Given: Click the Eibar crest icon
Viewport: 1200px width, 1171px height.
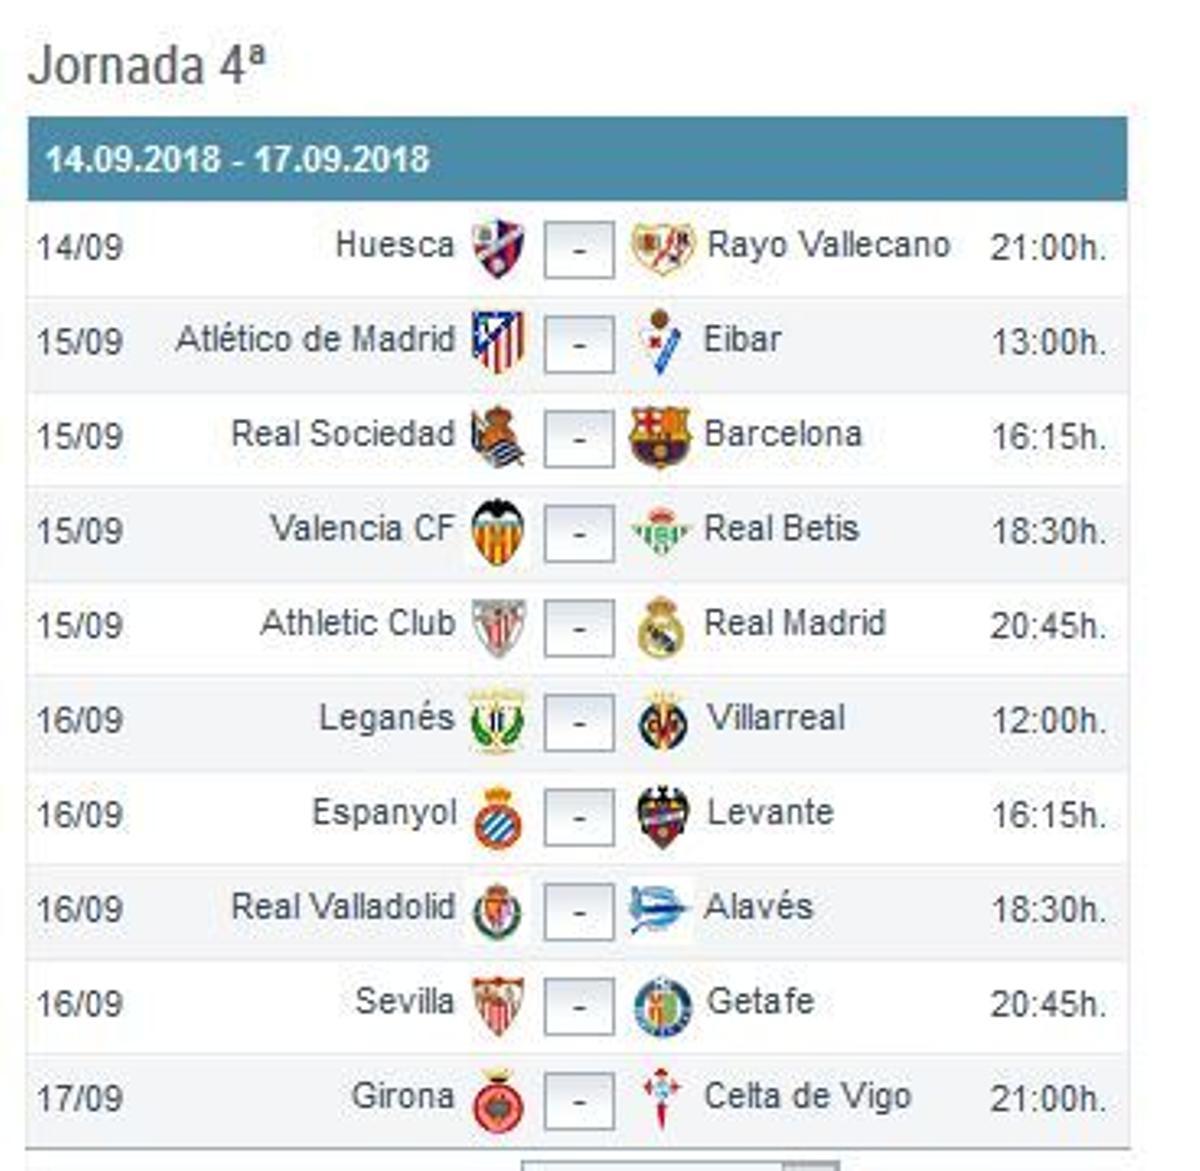Looking at the screenshot, I should pos(659,339).
